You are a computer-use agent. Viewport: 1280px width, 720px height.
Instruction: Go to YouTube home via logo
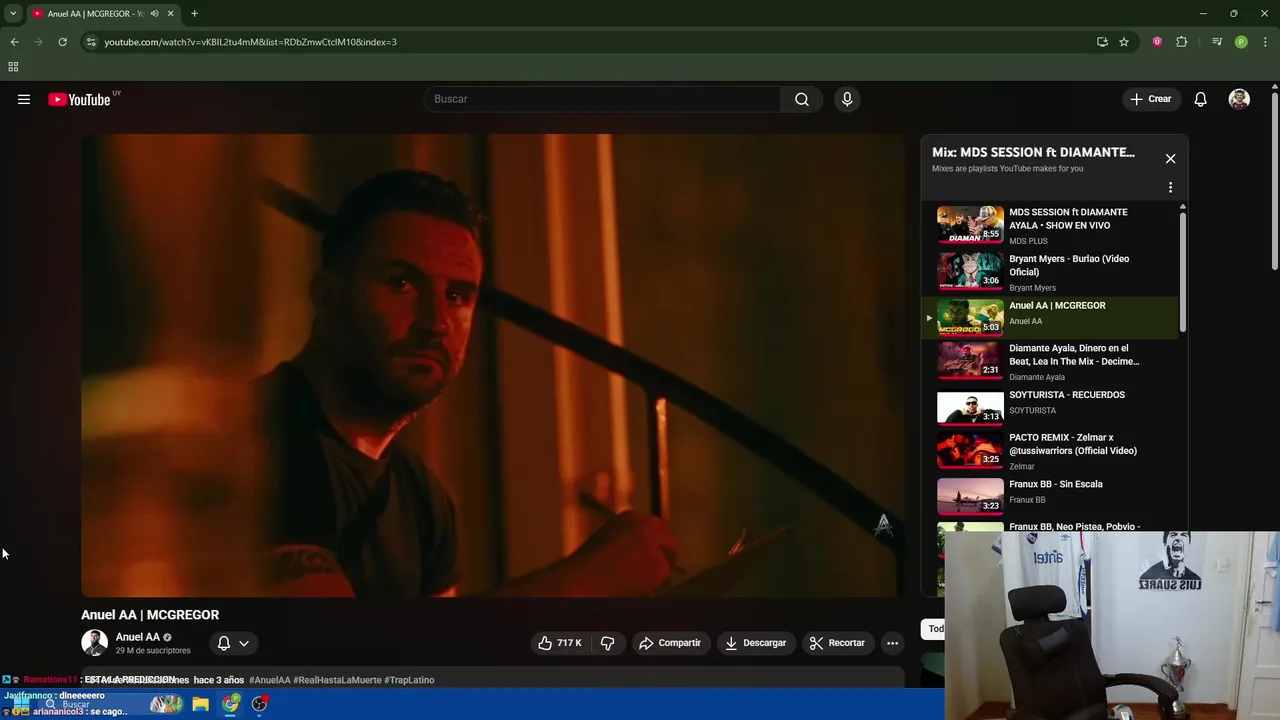pyautogui.click(x=79, y=99)
